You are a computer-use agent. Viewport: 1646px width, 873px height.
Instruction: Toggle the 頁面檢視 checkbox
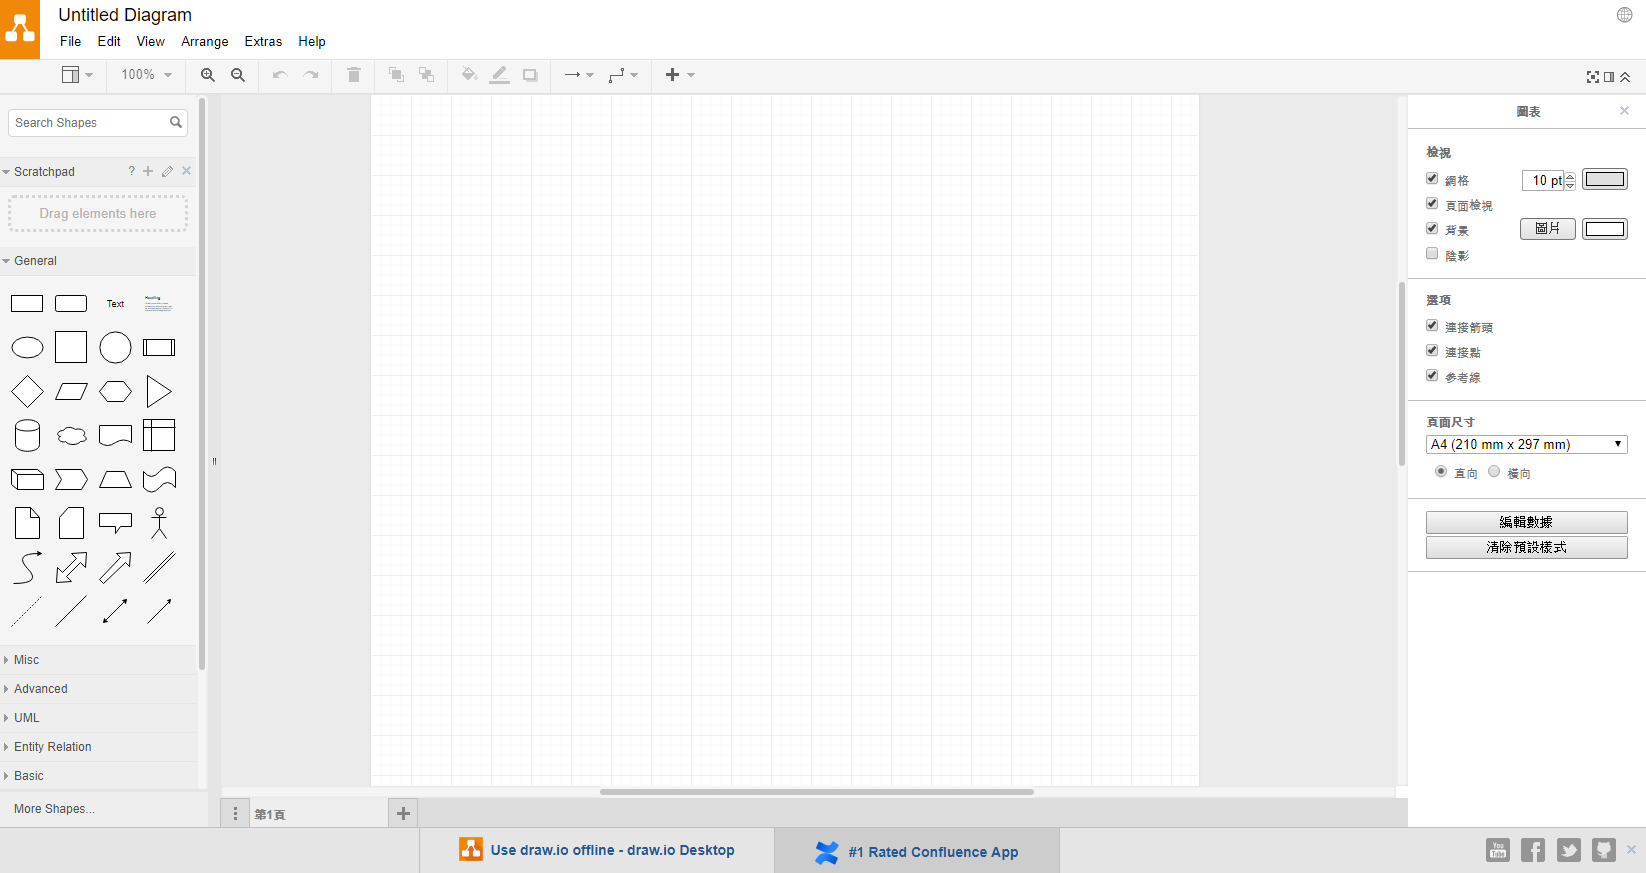(1432, 204)
